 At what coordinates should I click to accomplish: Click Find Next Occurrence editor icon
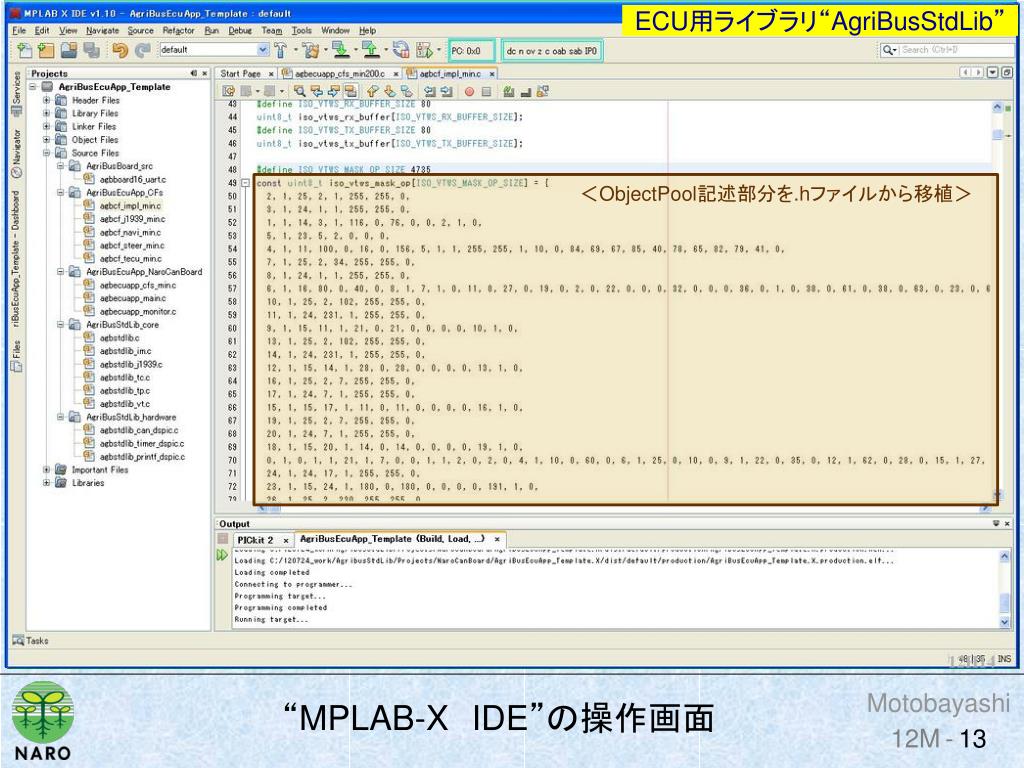tap(334, 91)
